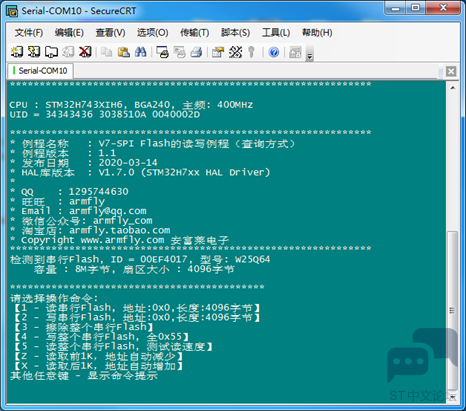The height and width of the screenshot is (411, 466).
Task: Click command 【3 - 擦除整个串行Flash】
Action: pyautogui.click(x=83, y=327)
